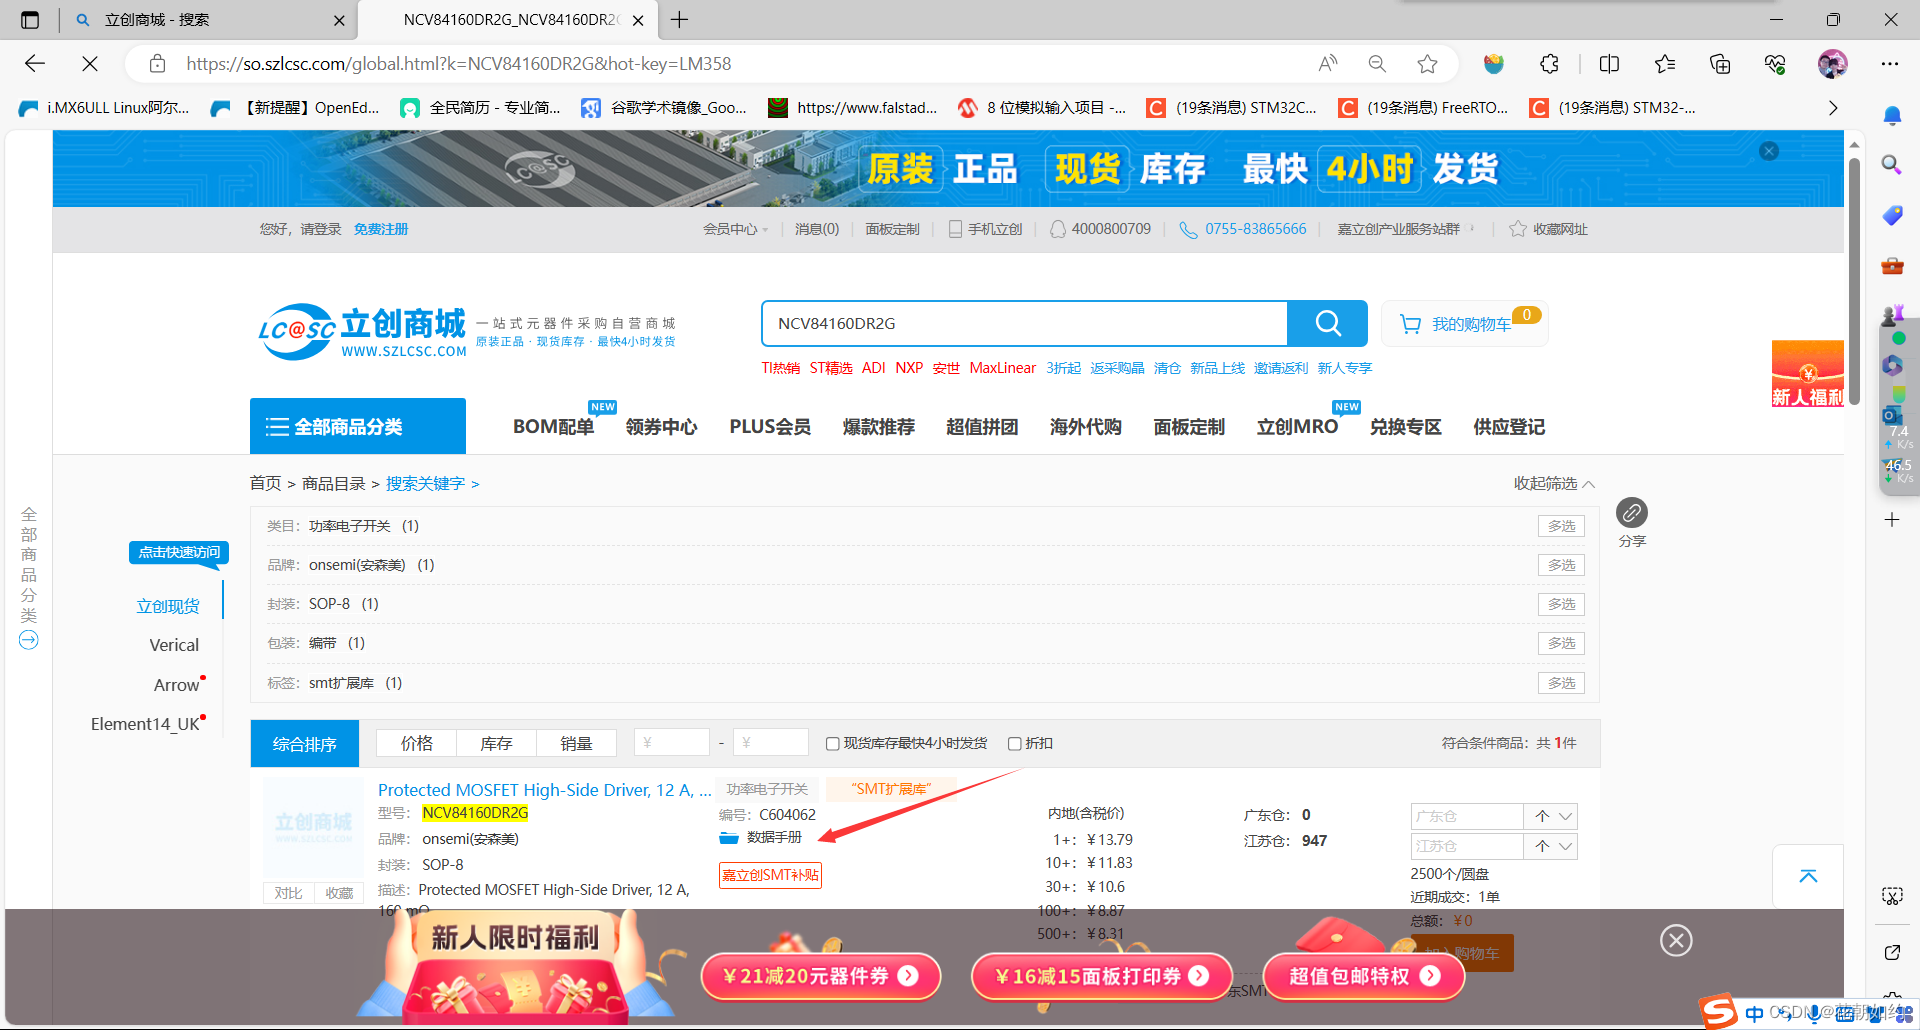1920x1030 pixels.
Task: Open sidebar search magnifier icon
Action: pos(1892,164)
